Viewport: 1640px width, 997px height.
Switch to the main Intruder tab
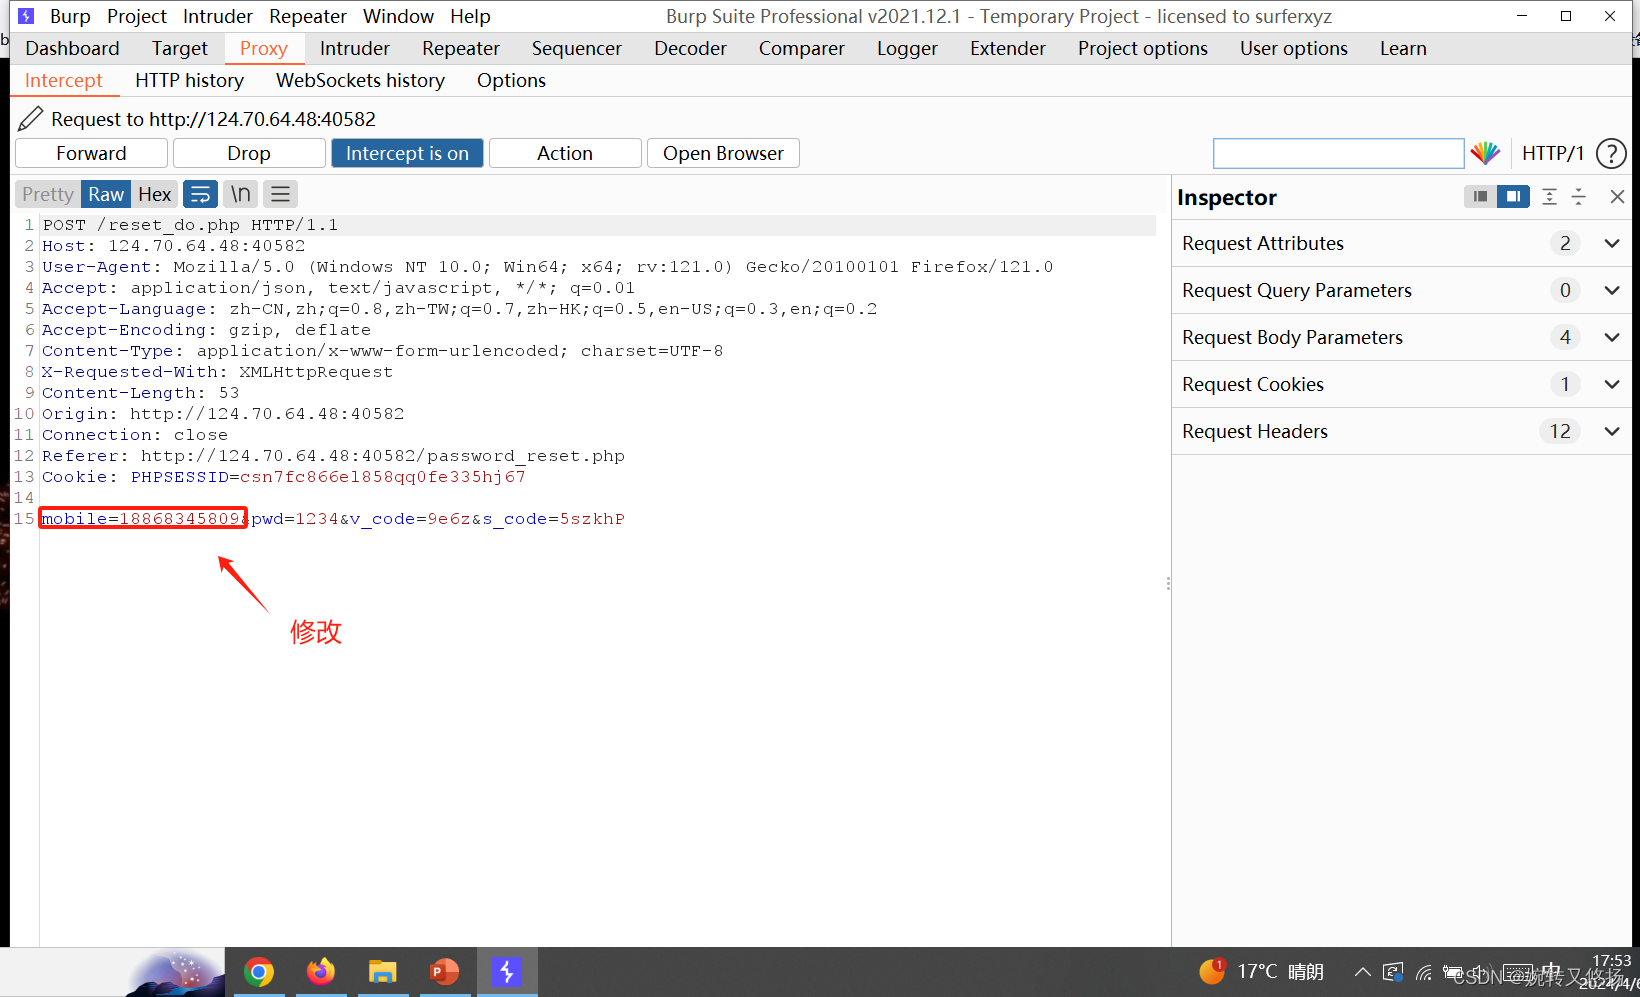point(355,48)
